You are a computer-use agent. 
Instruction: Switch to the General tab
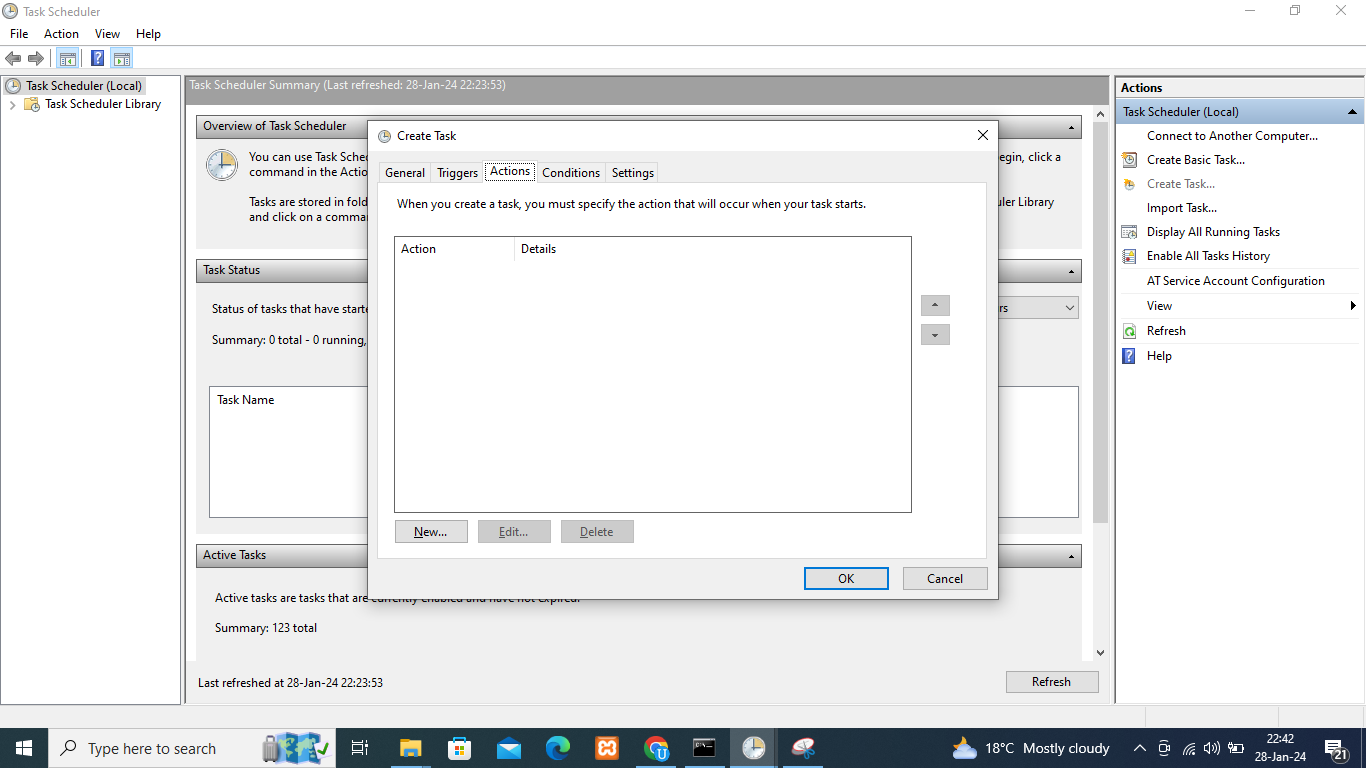(405, 173)
